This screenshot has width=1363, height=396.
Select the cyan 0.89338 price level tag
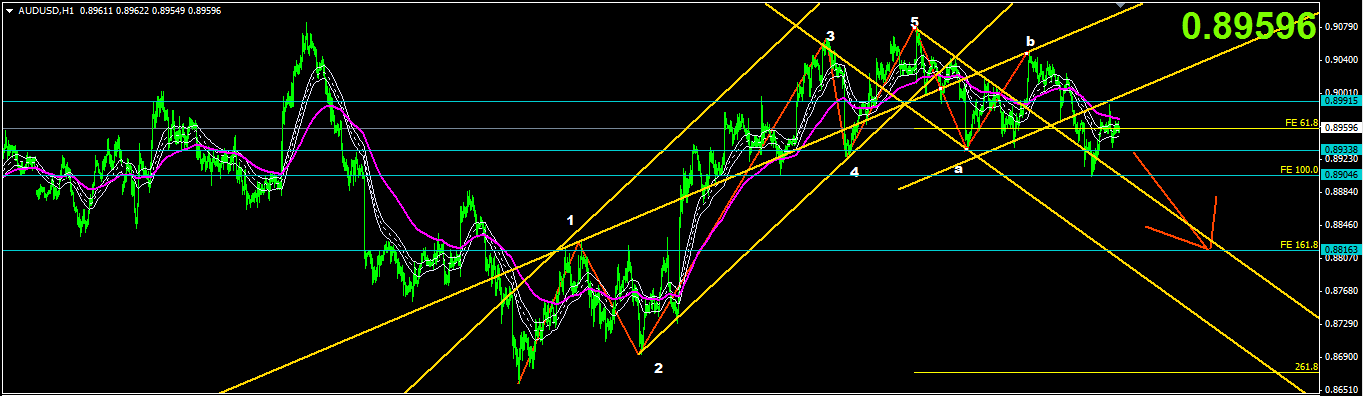click(1340, 150)
